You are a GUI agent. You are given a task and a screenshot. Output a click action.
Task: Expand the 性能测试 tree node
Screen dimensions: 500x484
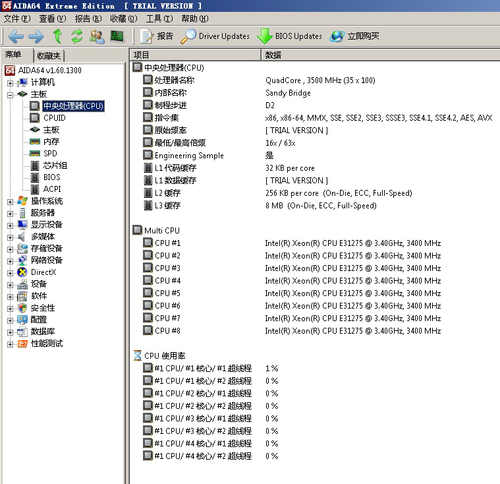(x=10, y=344)
